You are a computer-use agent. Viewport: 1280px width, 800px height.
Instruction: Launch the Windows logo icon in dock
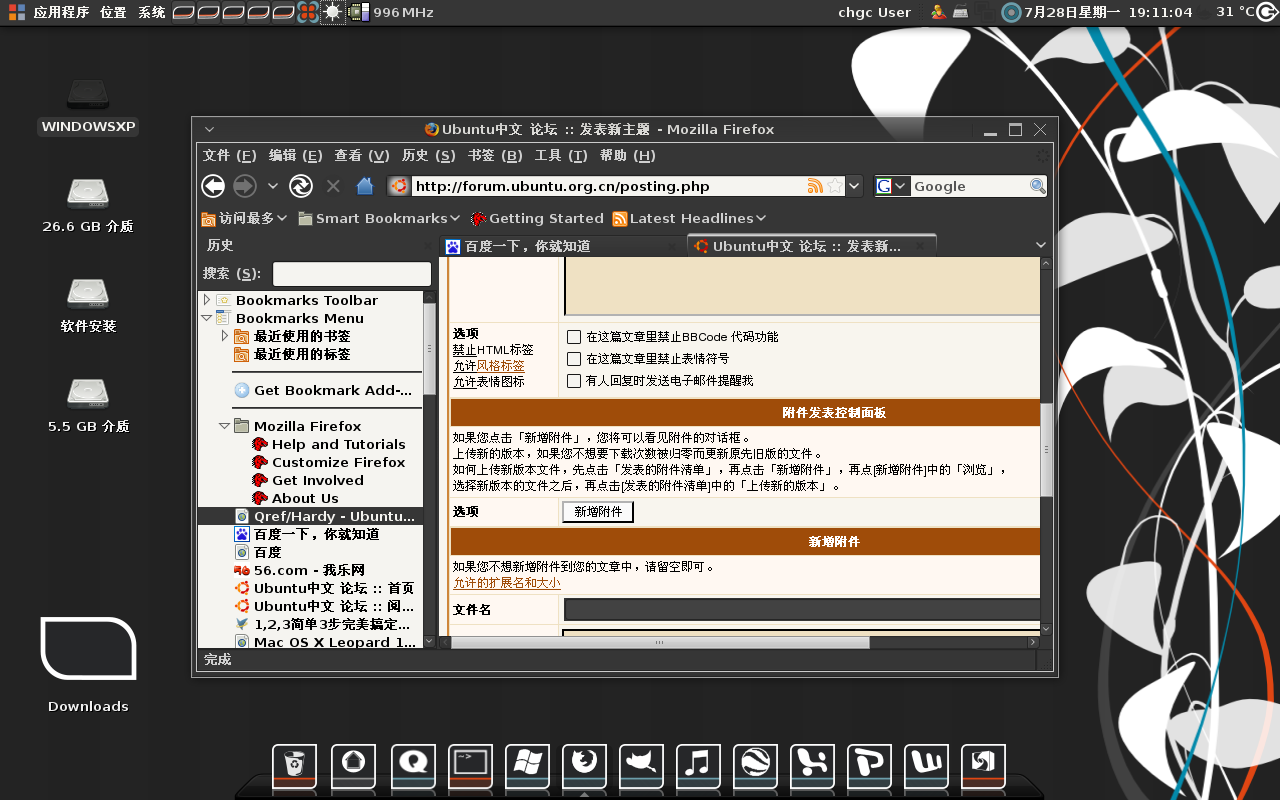(x=527, y=765)
